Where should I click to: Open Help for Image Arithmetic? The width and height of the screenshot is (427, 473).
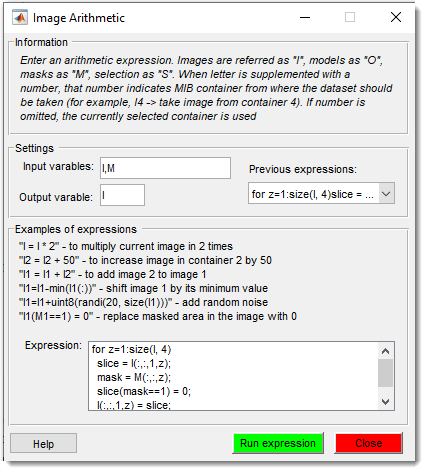coord(43,444)
